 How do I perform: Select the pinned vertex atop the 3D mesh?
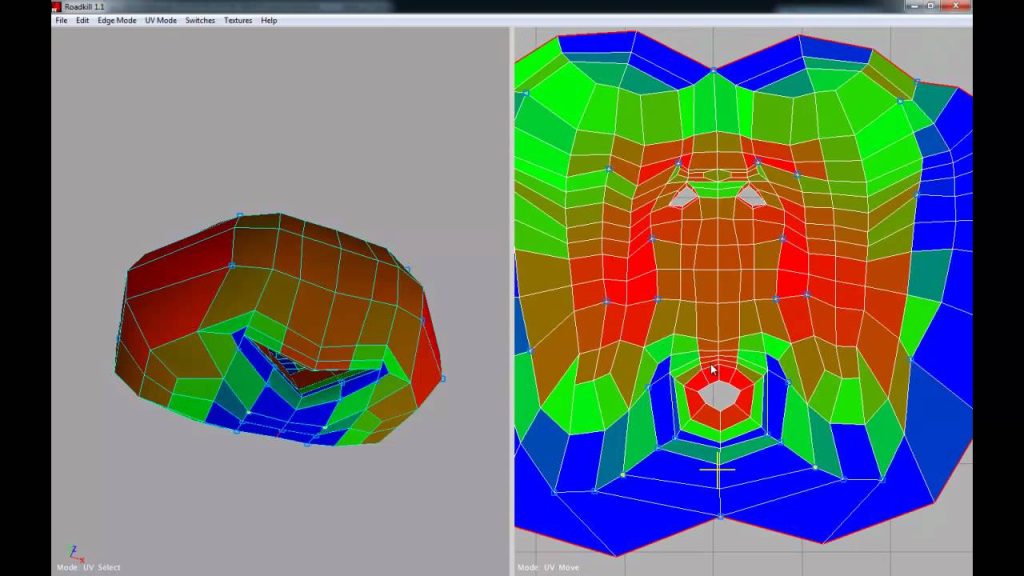240,215
